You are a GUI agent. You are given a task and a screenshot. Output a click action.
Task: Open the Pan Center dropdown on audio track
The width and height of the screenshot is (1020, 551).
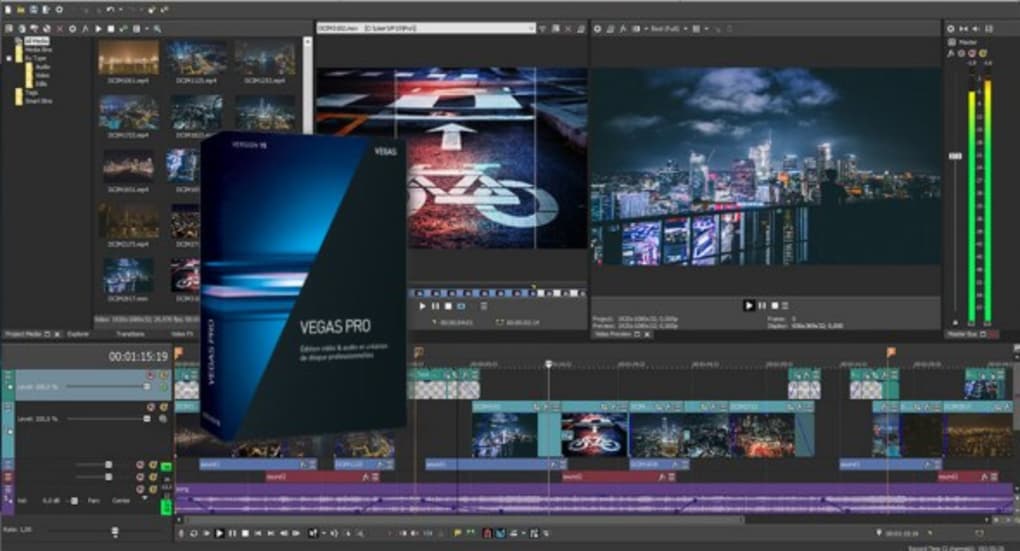tap(144, 500)
